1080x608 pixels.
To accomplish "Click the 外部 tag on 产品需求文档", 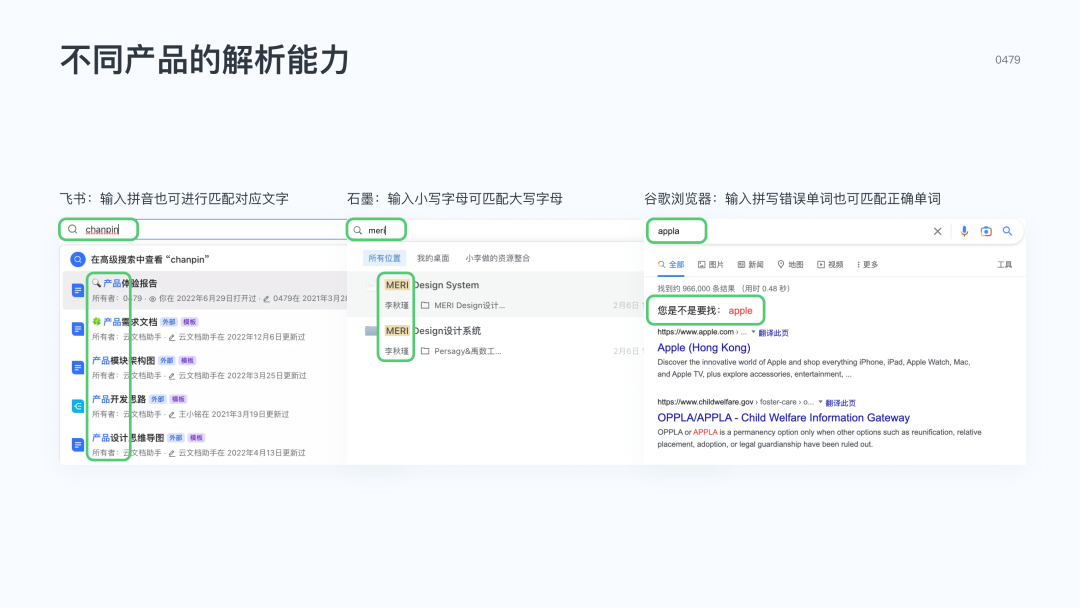I will pyautogui.click(x=169, y=322).
